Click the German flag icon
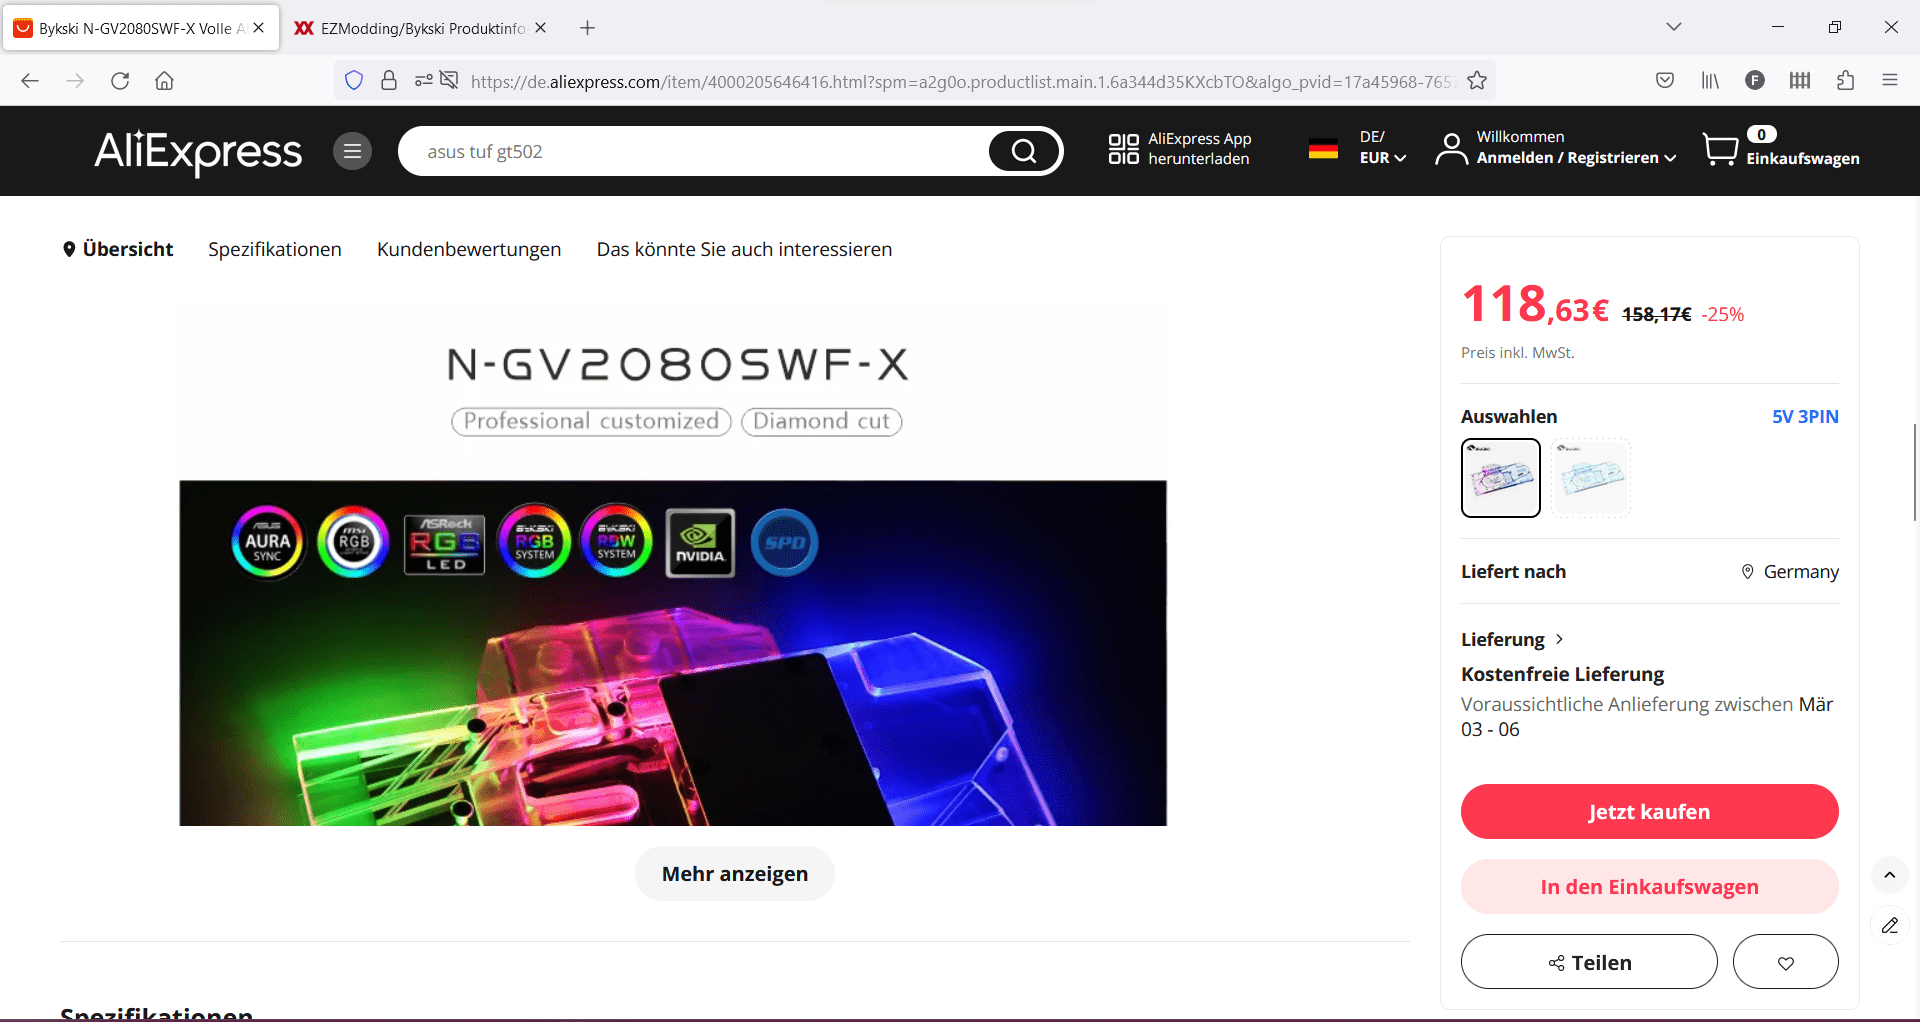 1323,149
